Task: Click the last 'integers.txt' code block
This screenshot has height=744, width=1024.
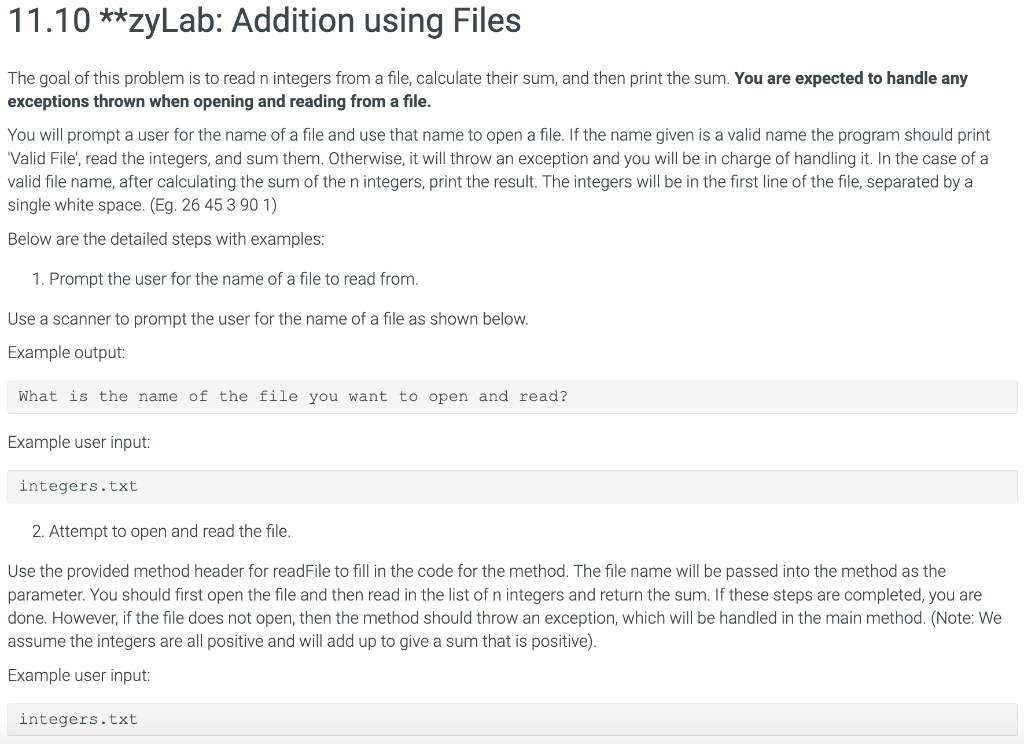Action: pyautogui.click(x=512, y=720)
